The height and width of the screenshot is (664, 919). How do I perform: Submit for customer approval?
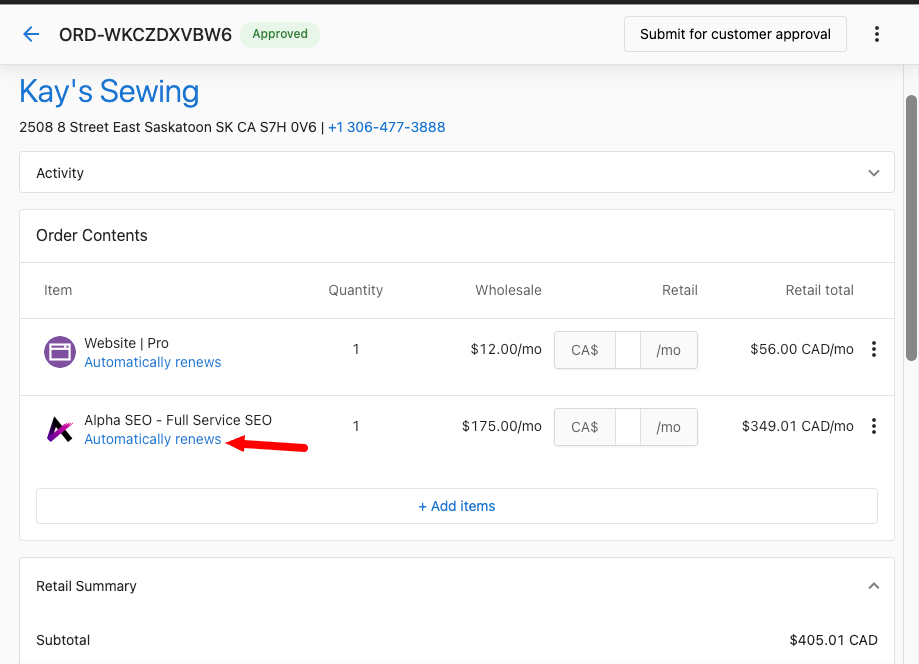coord(735,34)
